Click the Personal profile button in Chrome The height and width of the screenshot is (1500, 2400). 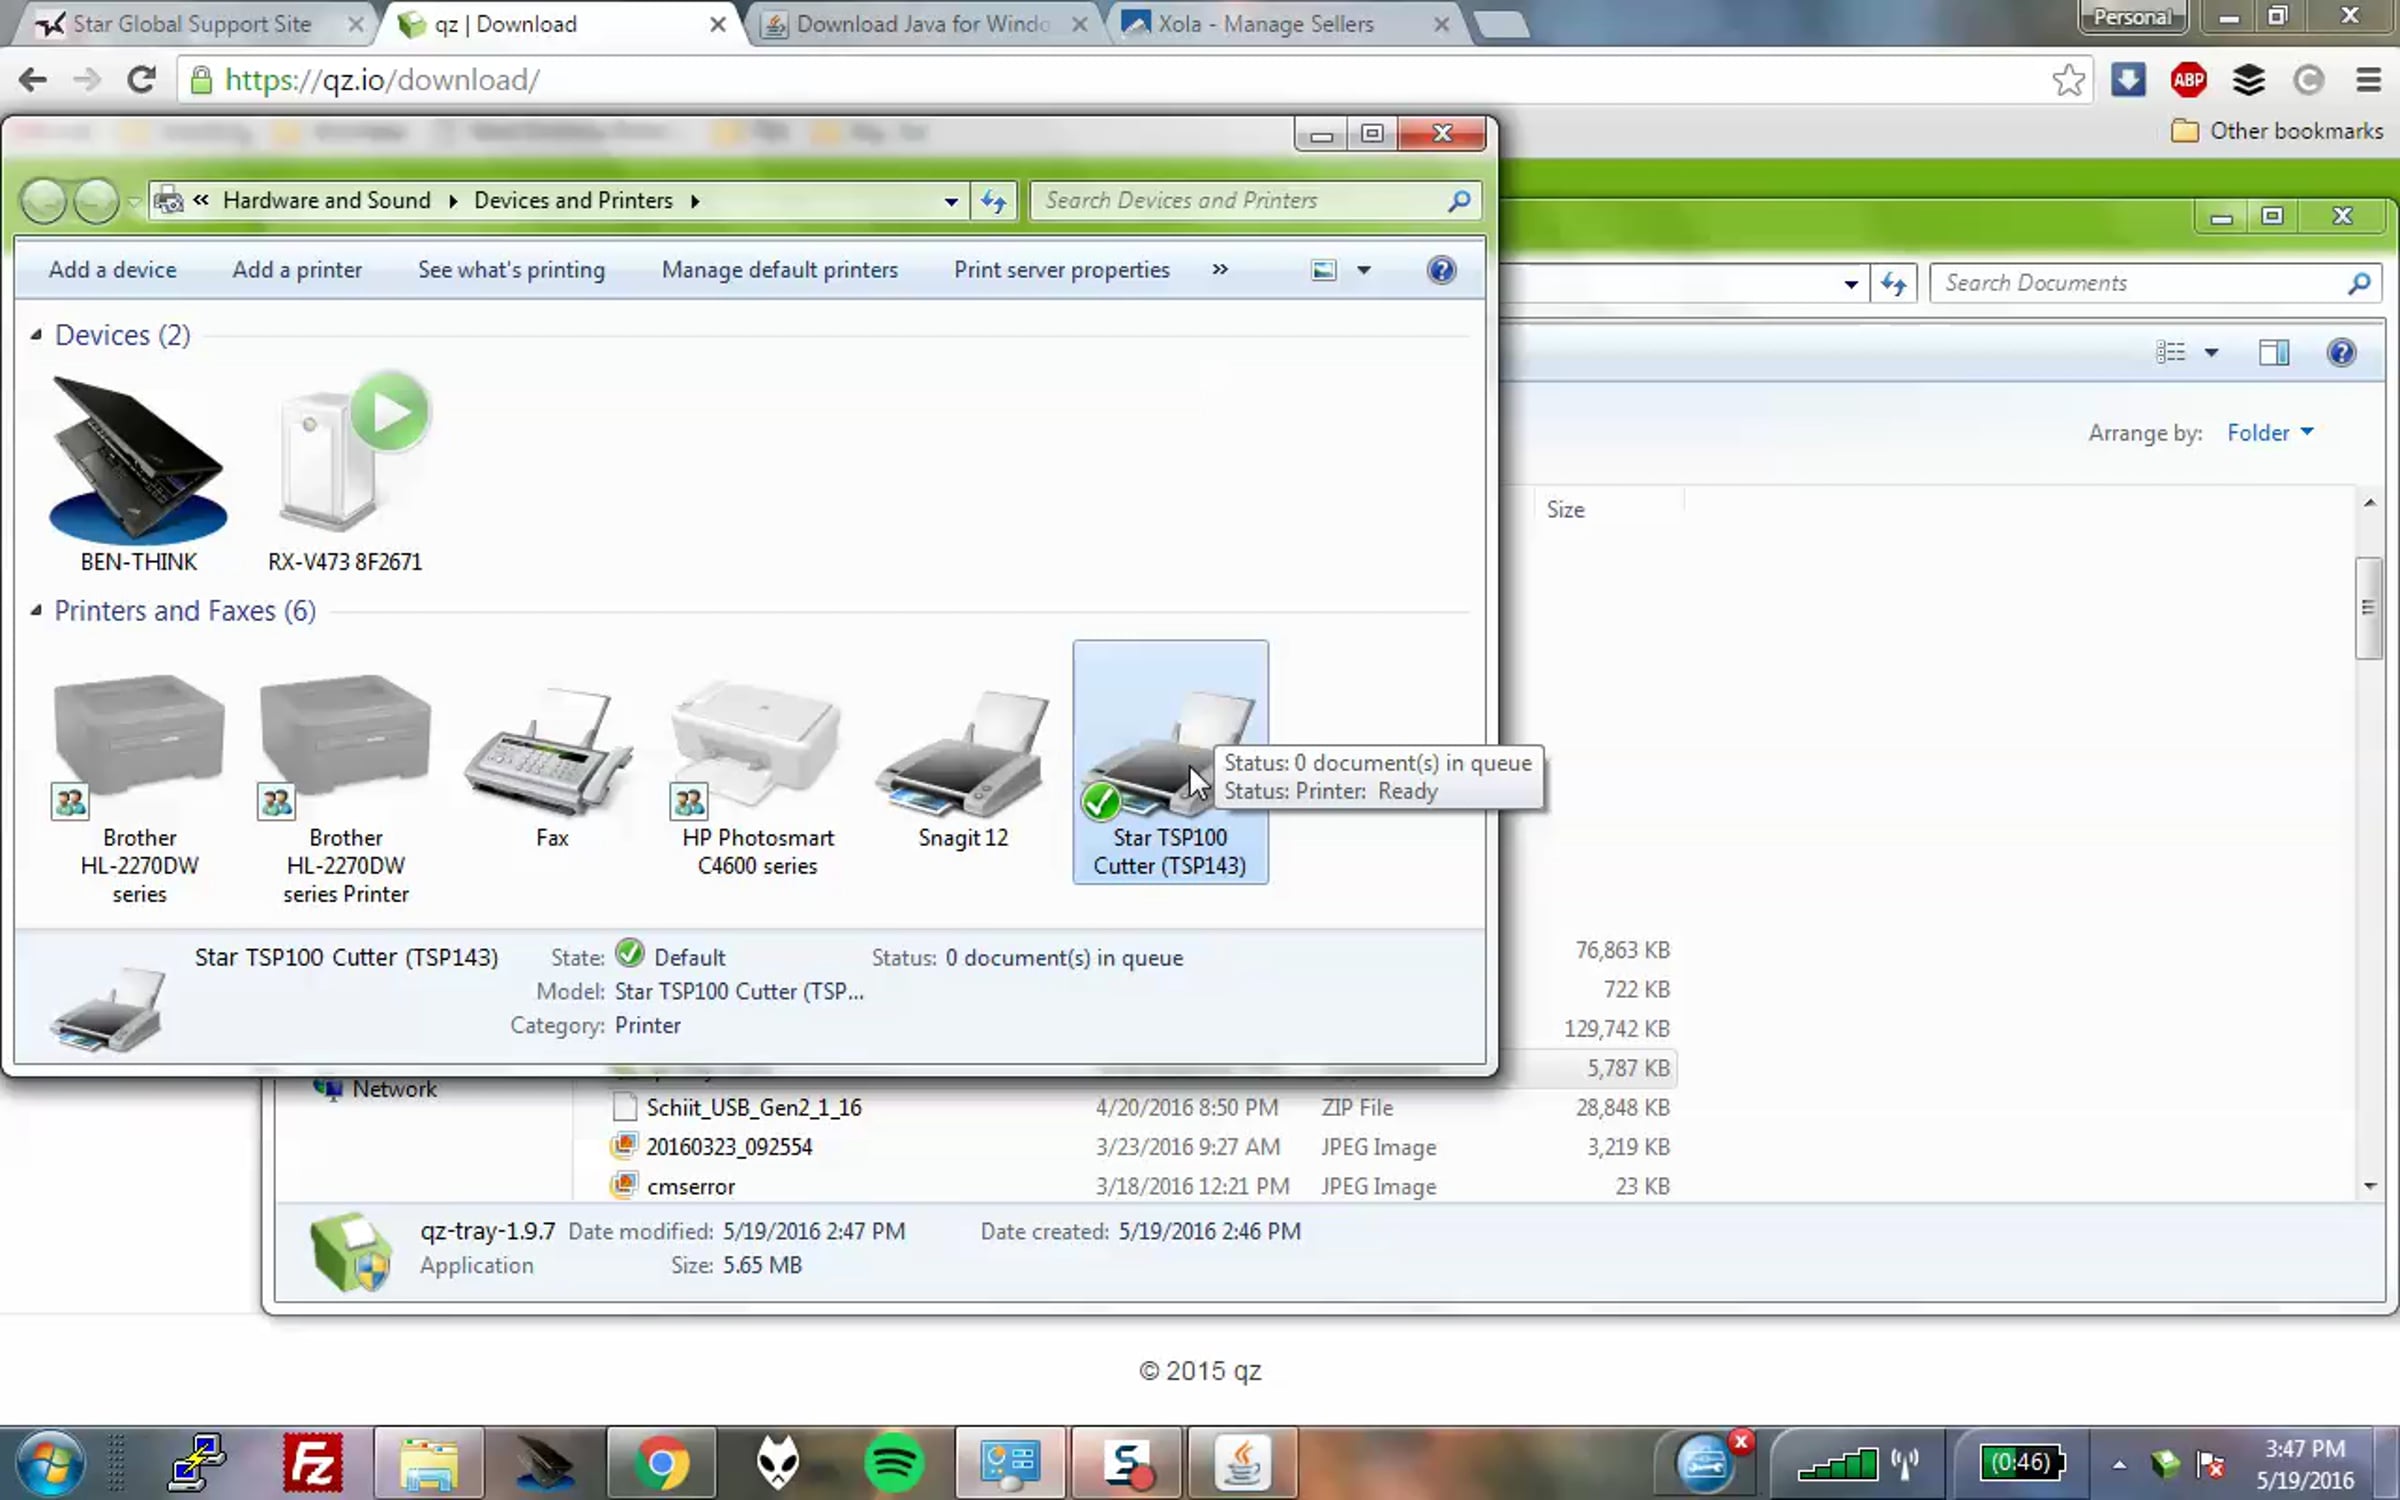2133,17
